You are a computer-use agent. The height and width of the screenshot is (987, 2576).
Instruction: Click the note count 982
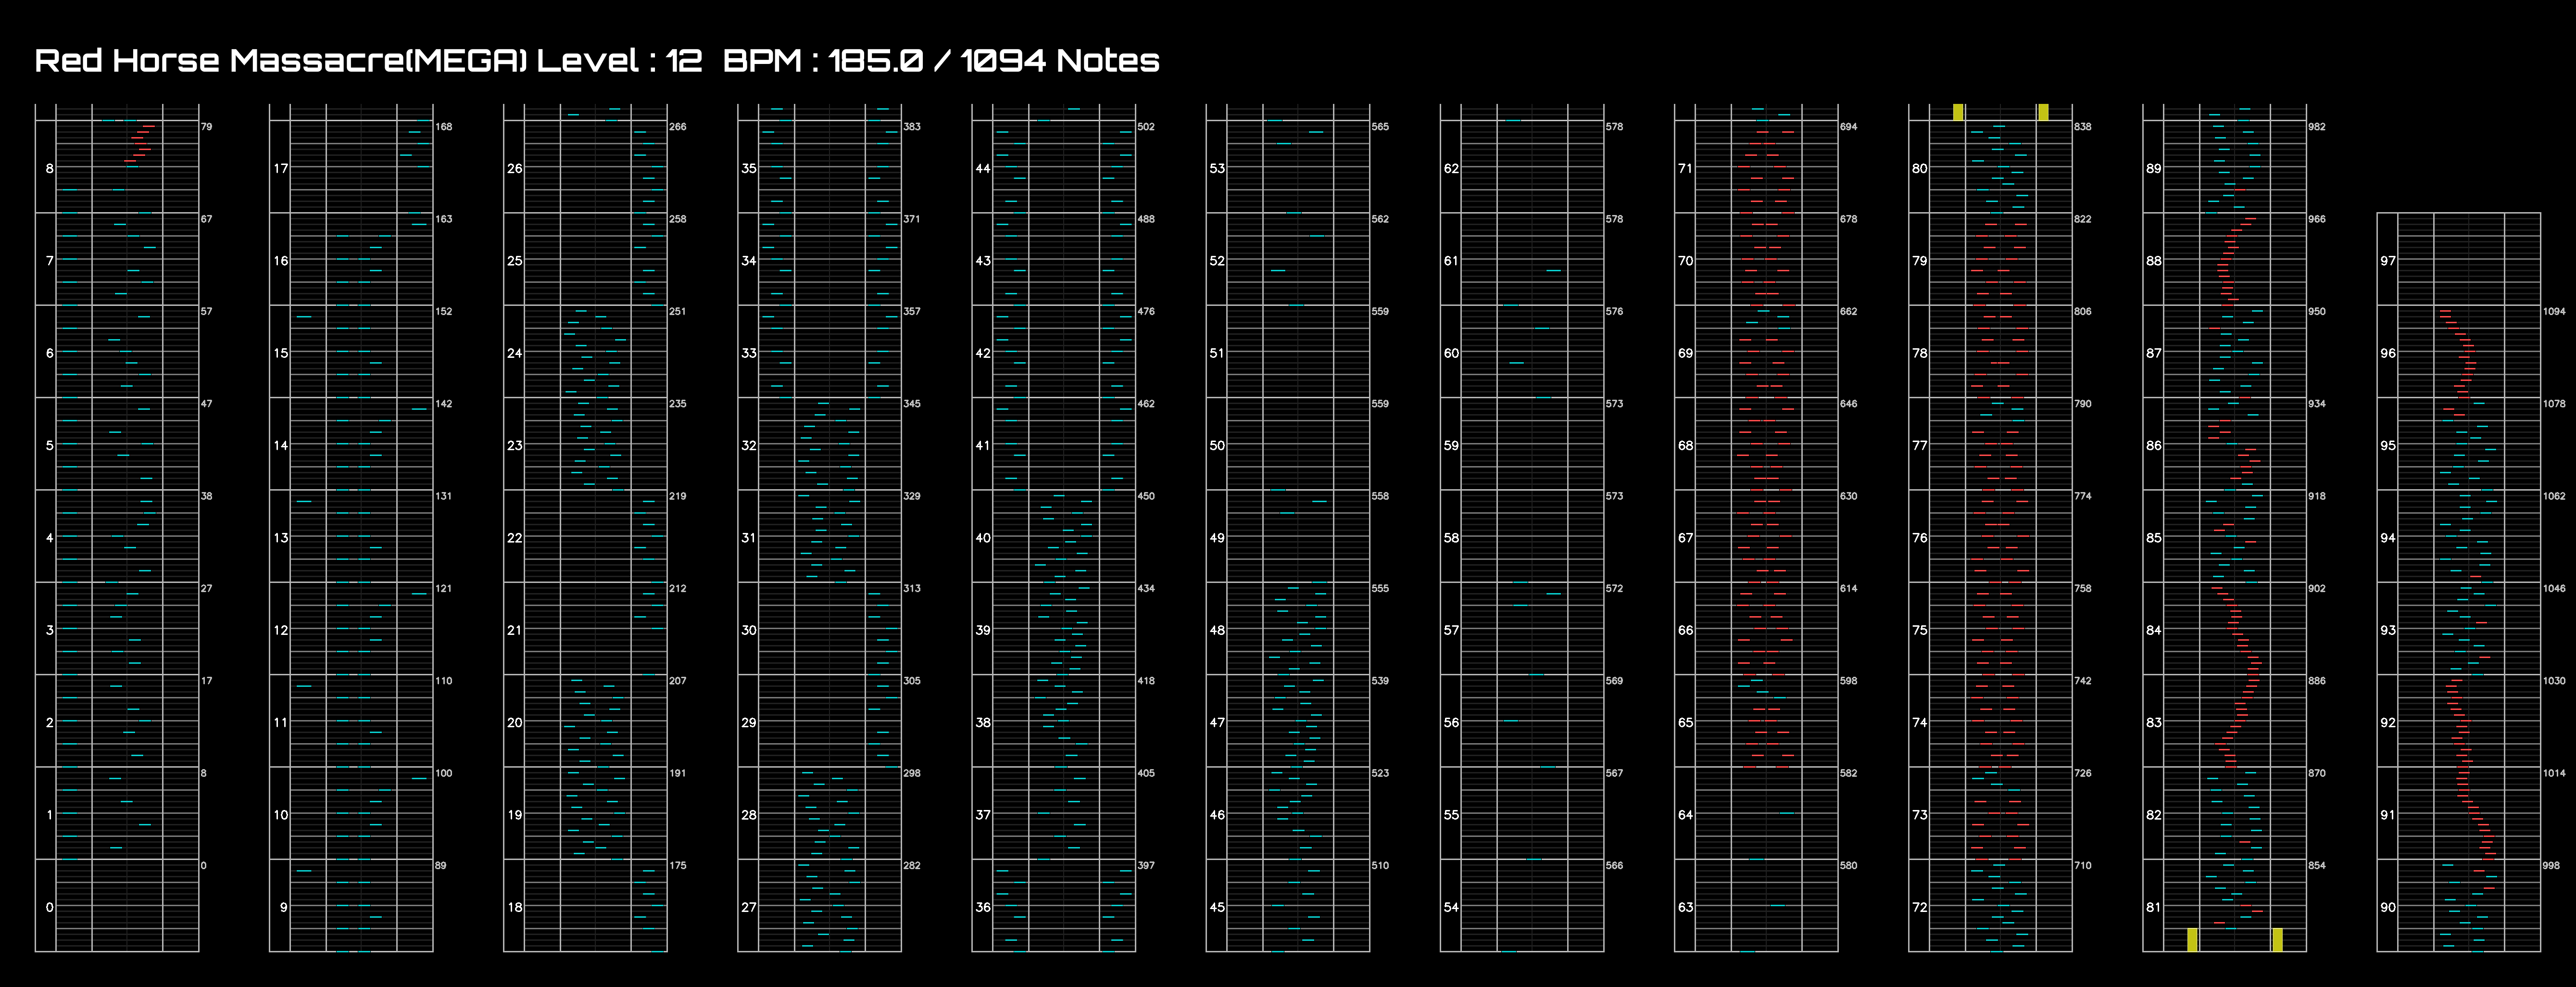click(x=2316, y=127)
